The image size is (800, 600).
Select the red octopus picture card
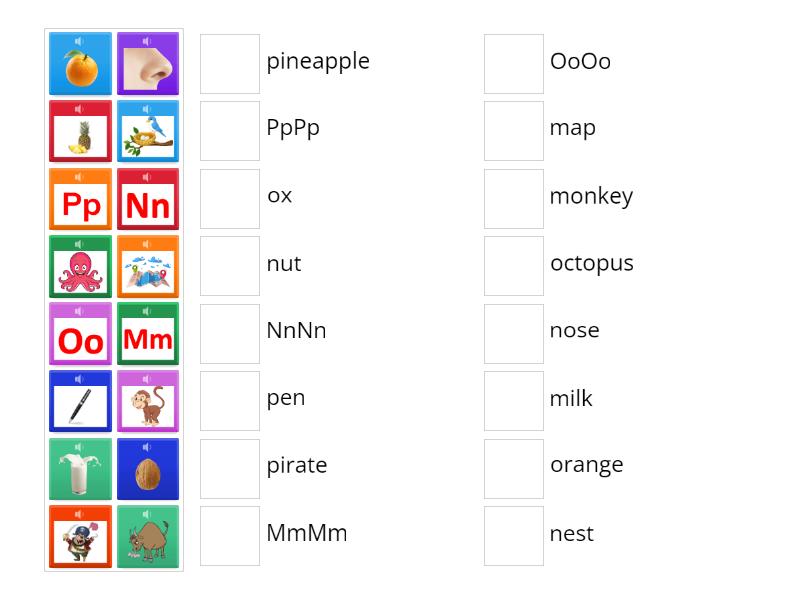pyautogui.click(x=80, y=267)
